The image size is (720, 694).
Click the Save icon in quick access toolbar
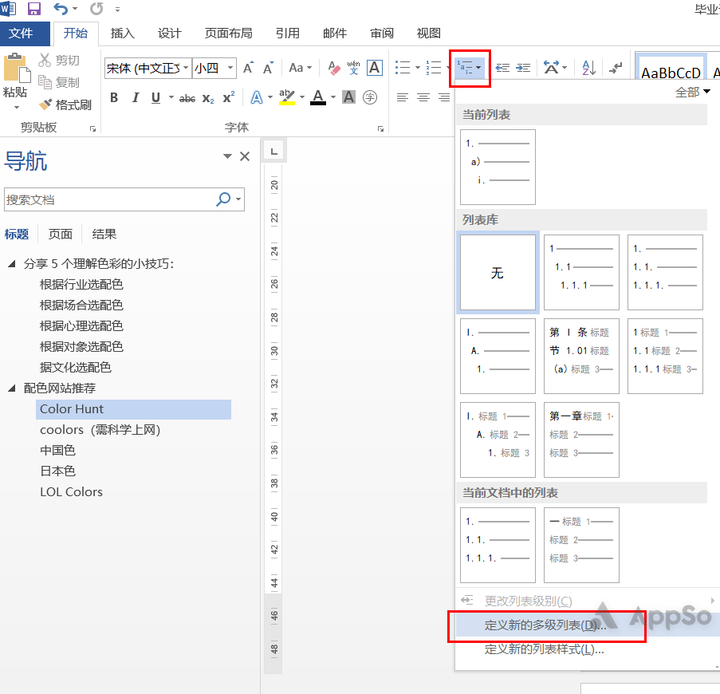coord(34,8)
